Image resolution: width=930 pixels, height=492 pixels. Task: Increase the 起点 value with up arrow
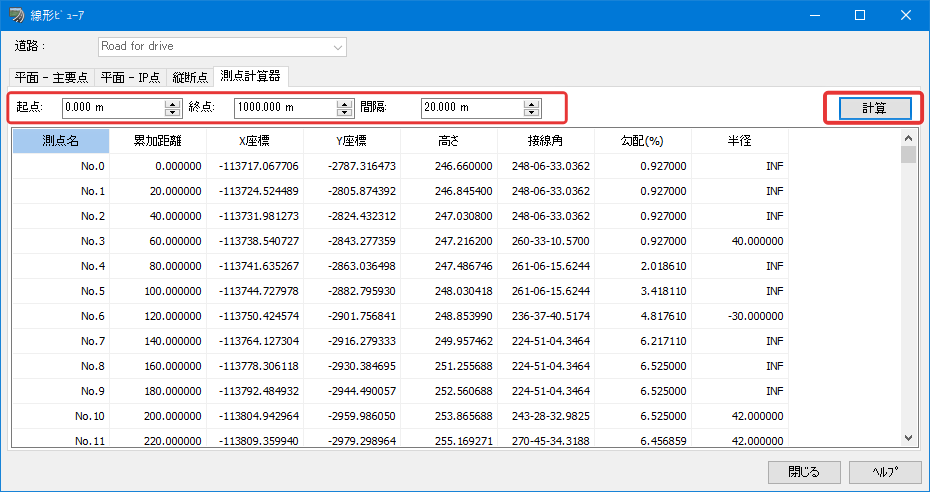pyautogui.click(x=173, y=104)
